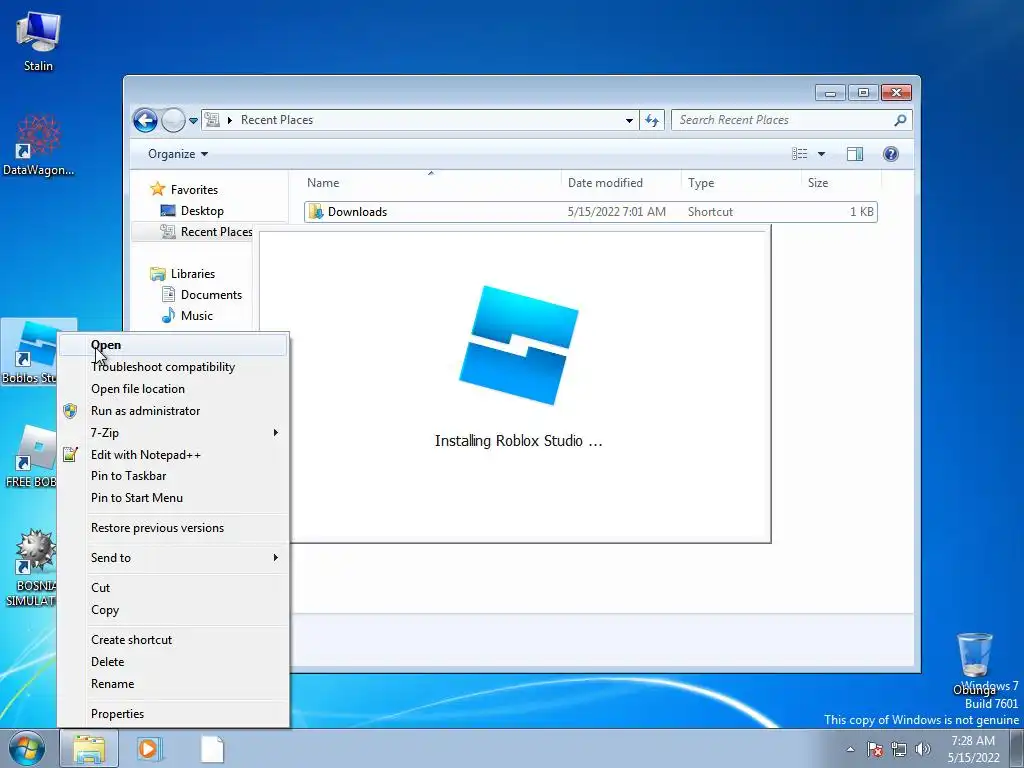Choose Cut in the context menu
This screenshot has width=1024, height=768.
[x=173, y=588]
